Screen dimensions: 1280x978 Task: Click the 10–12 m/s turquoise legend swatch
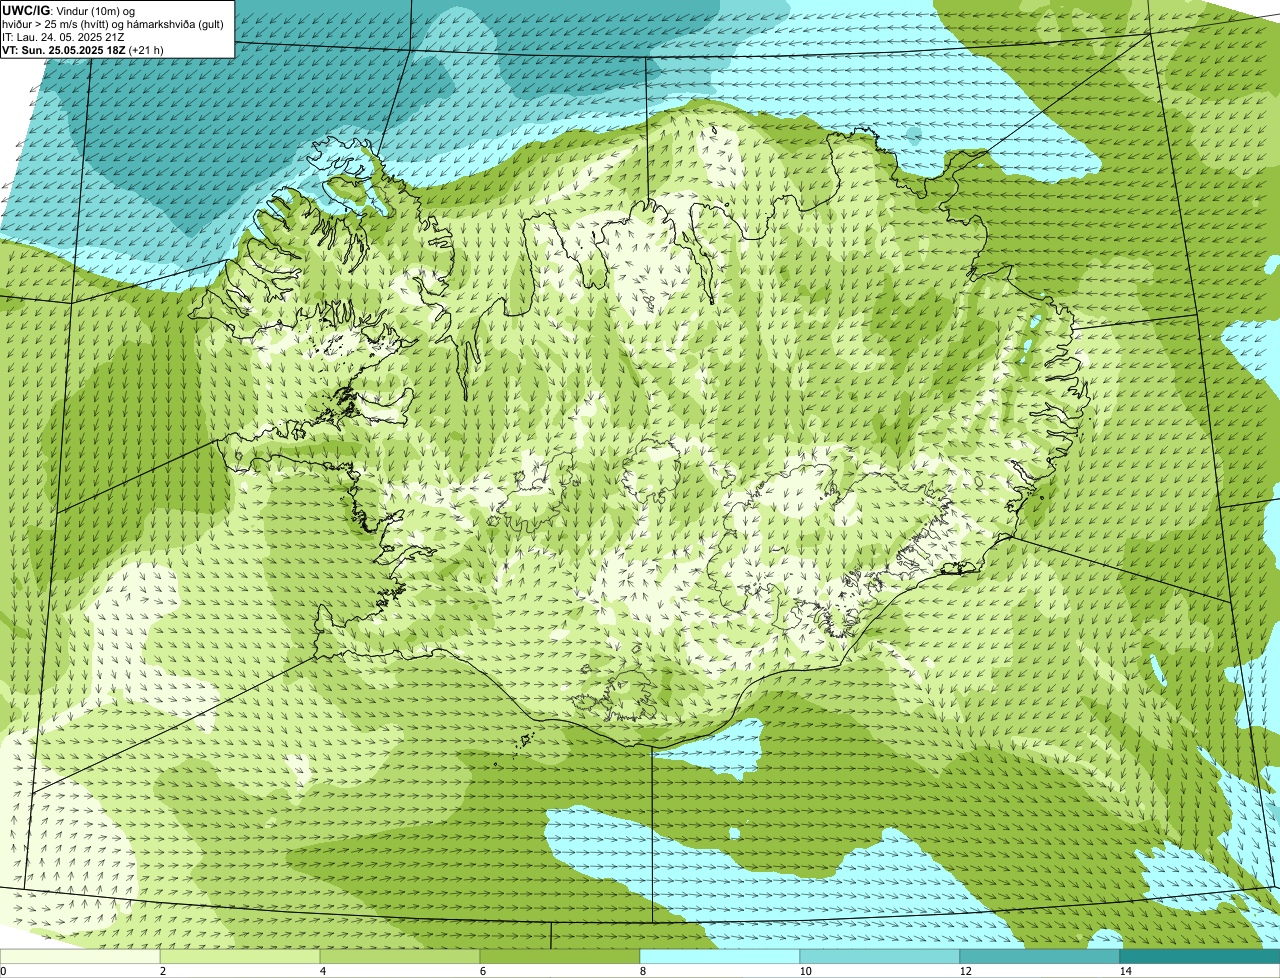click(x=880, y=956)
